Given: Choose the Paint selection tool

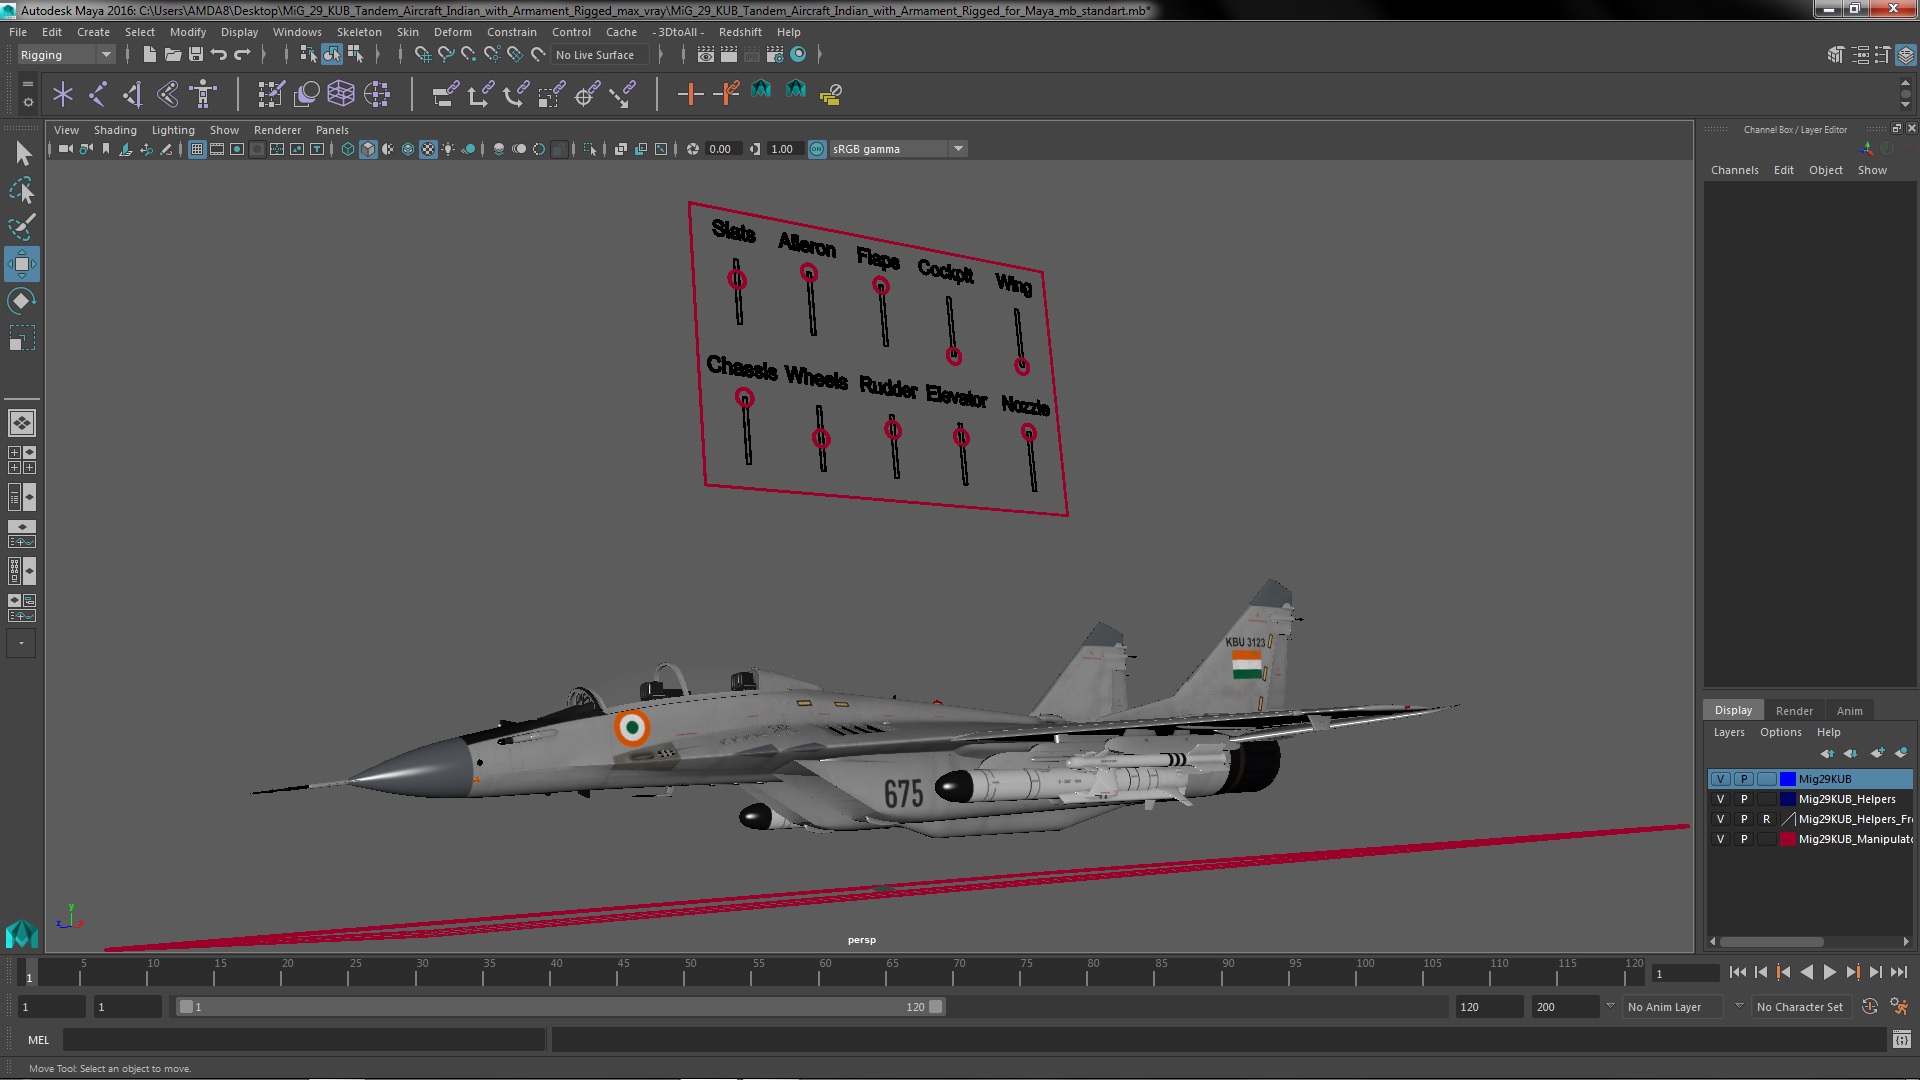Looking at the screenshot, I should 22,227.
